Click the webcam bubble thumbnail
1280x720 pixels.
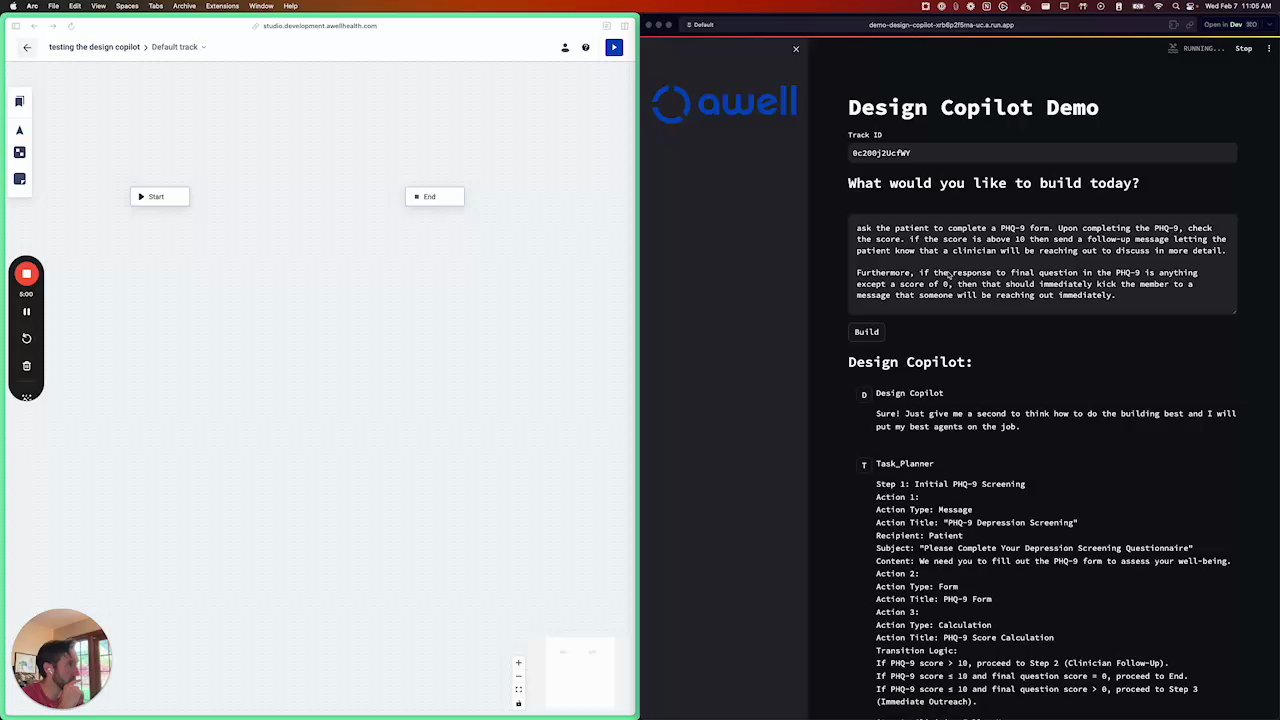pyautogui.click(x=62, y=659)
